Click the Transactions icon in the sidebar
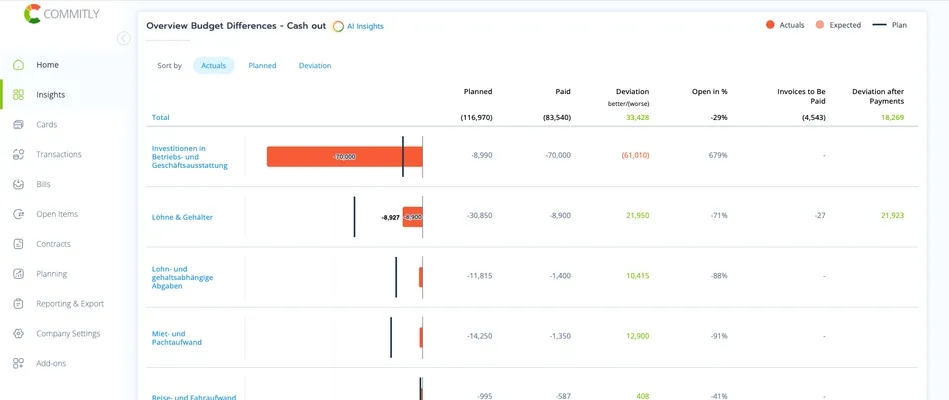 pyautogui.click(x=19, y=154)
